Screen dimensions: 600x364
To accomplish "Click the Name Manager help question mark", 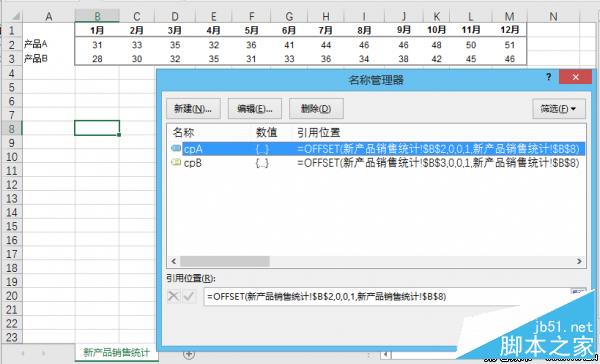I will pyautogui.click(x=549, y=77).
